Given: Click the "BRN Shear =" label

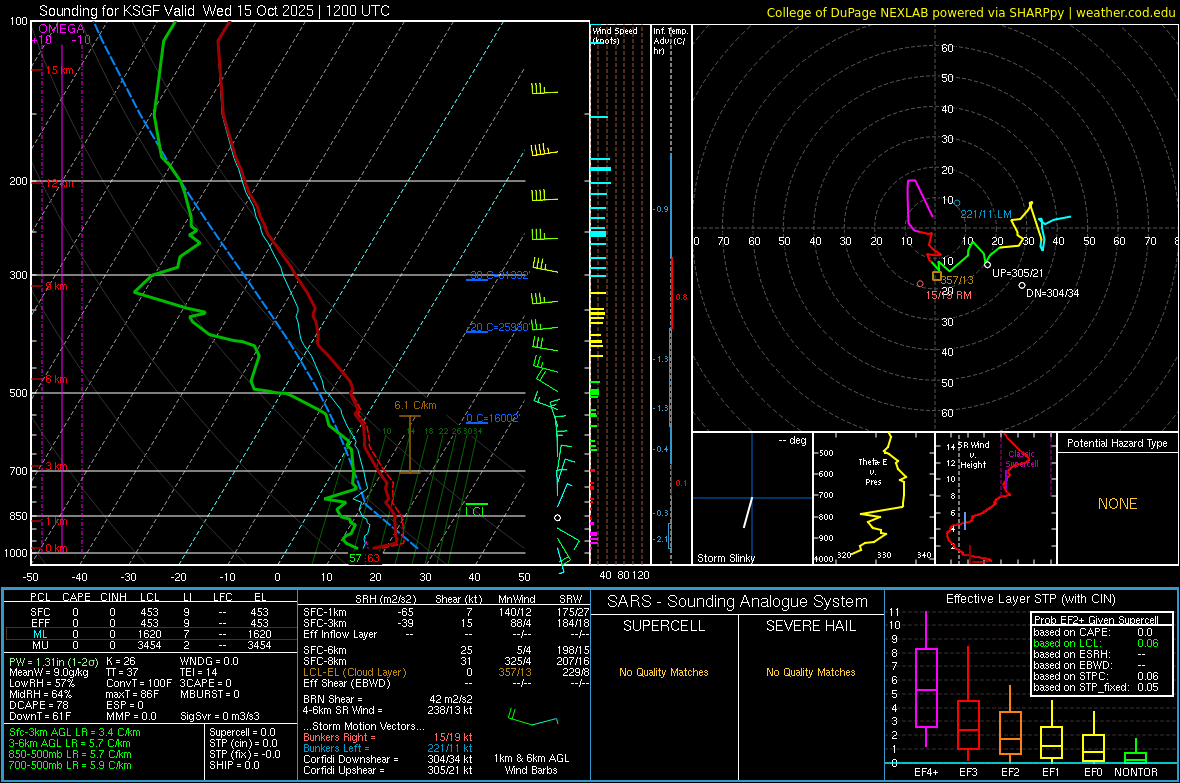Looking at the screenshot, I should [x=333, y=699].
